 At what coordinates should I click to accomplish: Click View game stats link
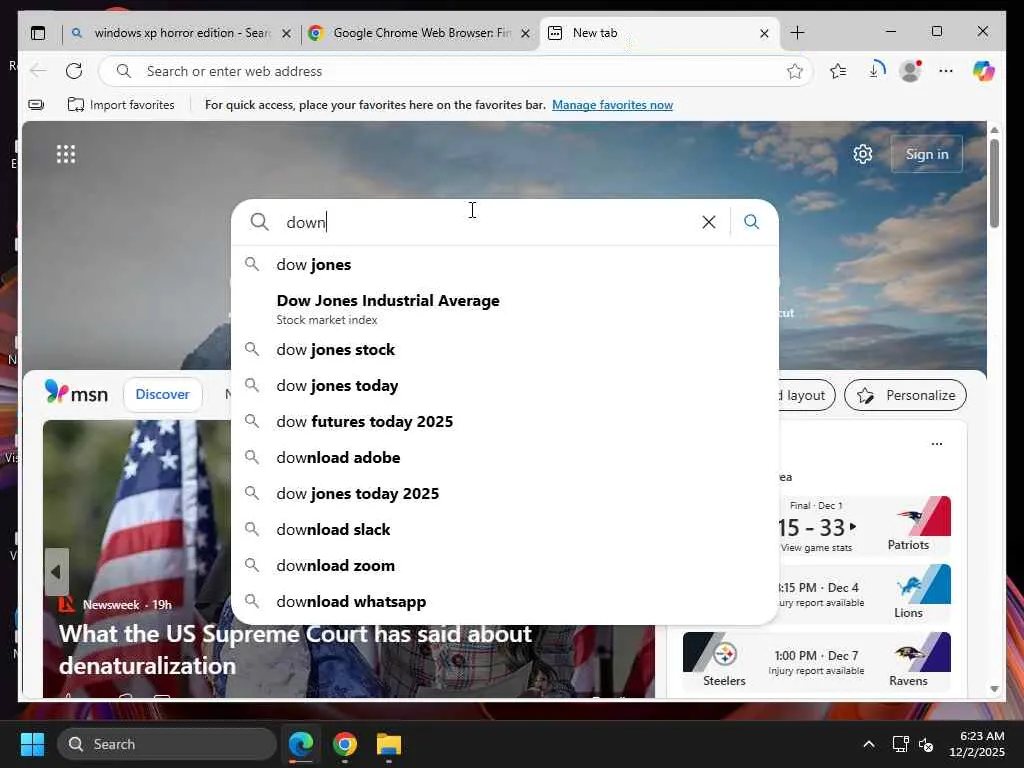pyautogui.click(x=816, y=548)
